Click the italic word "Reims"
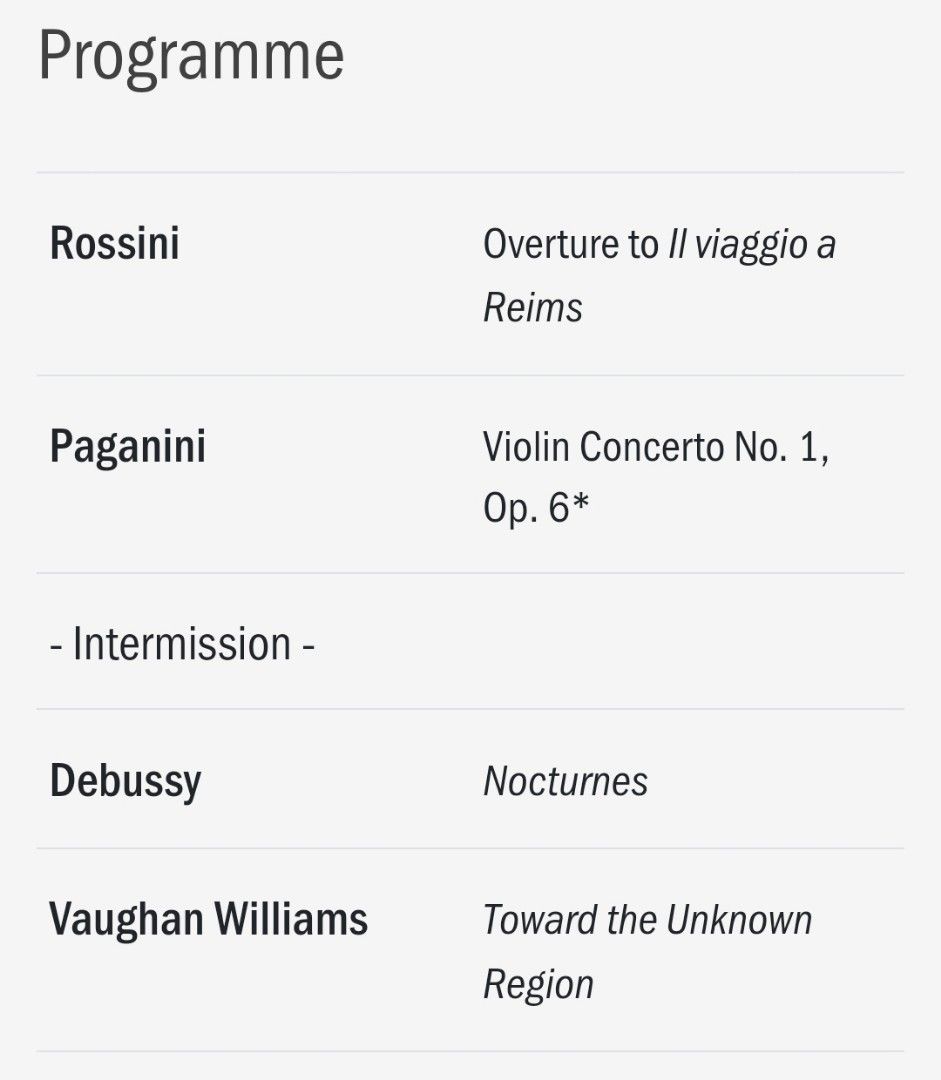941x1080 pixels. point(532,308)
